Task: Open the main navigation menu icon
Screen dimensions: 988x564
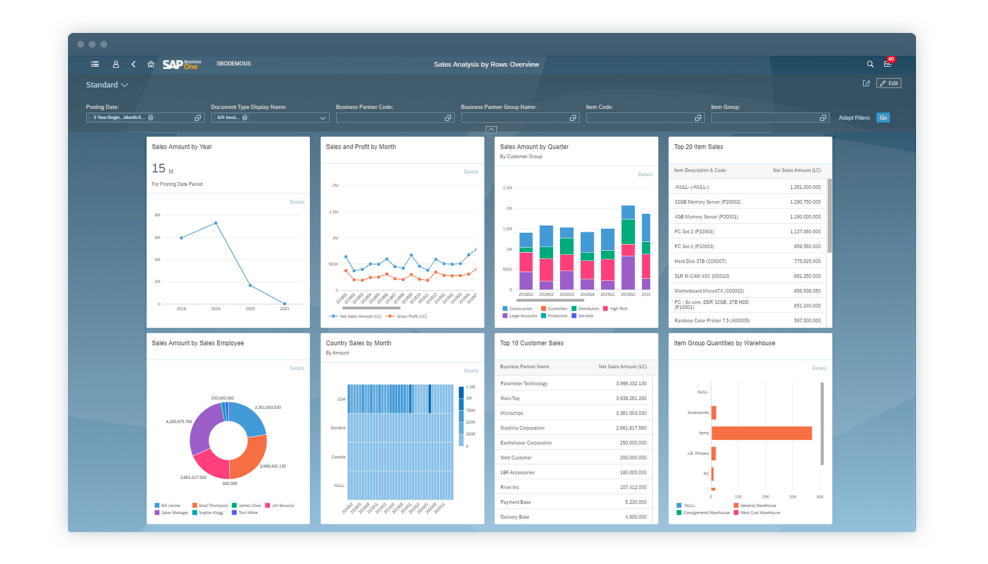Action: (x=95, y=64)
